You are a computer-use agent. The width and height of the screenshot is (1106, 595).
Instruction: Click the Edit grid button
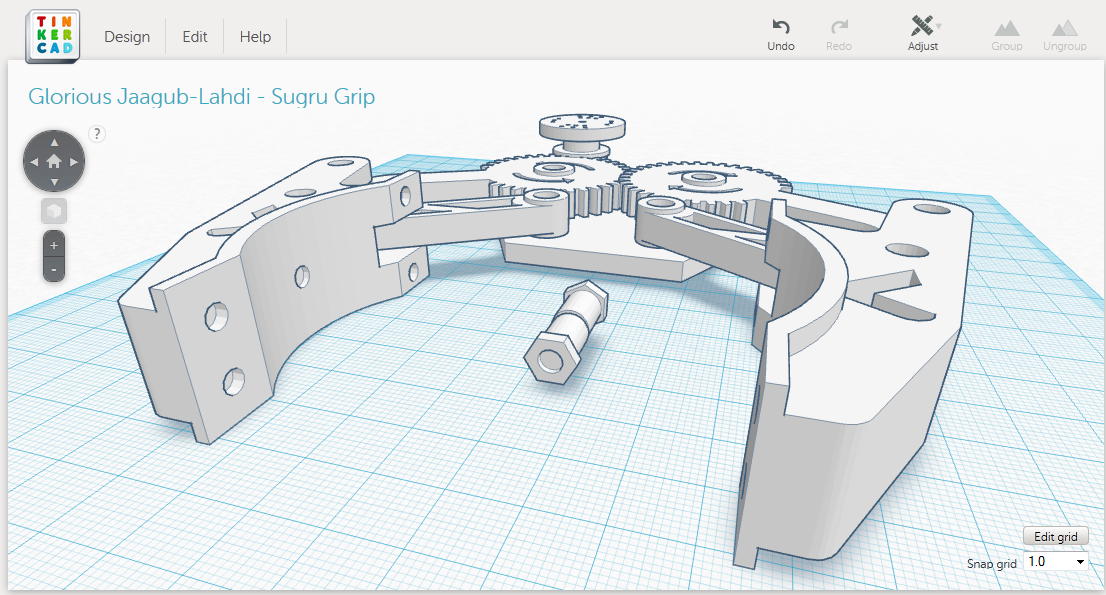tap(1055, 536)
